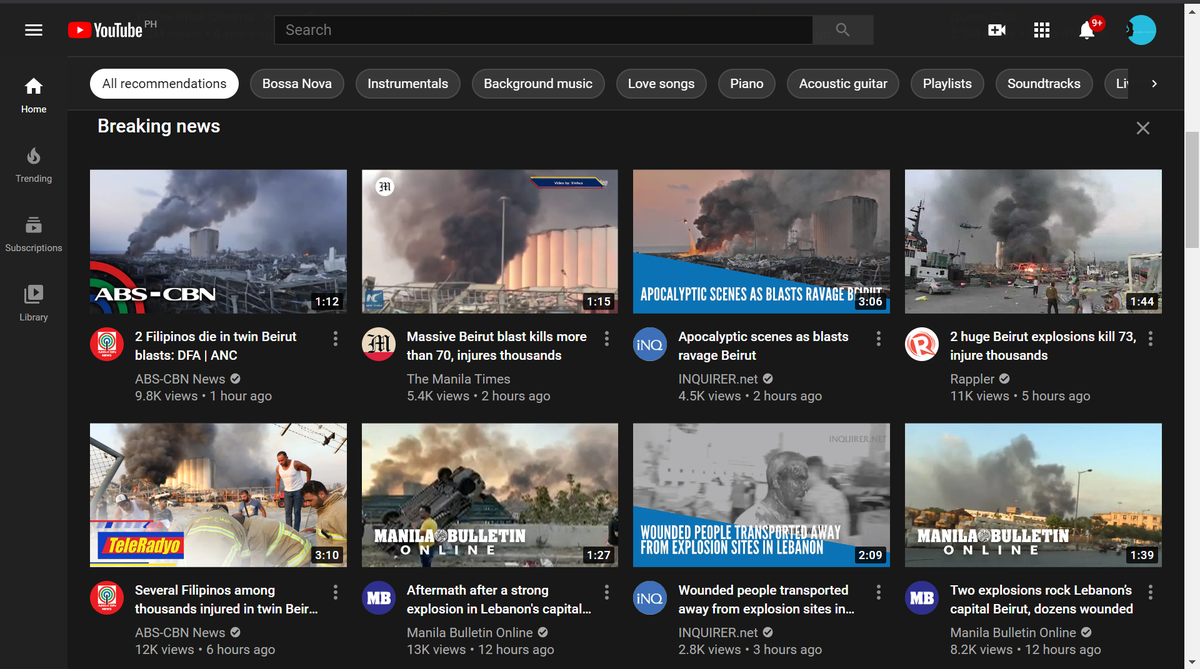1200x669 pixels.
Task: Open options menu for Two explosions rock video
Action: [x=1151, y=593]
